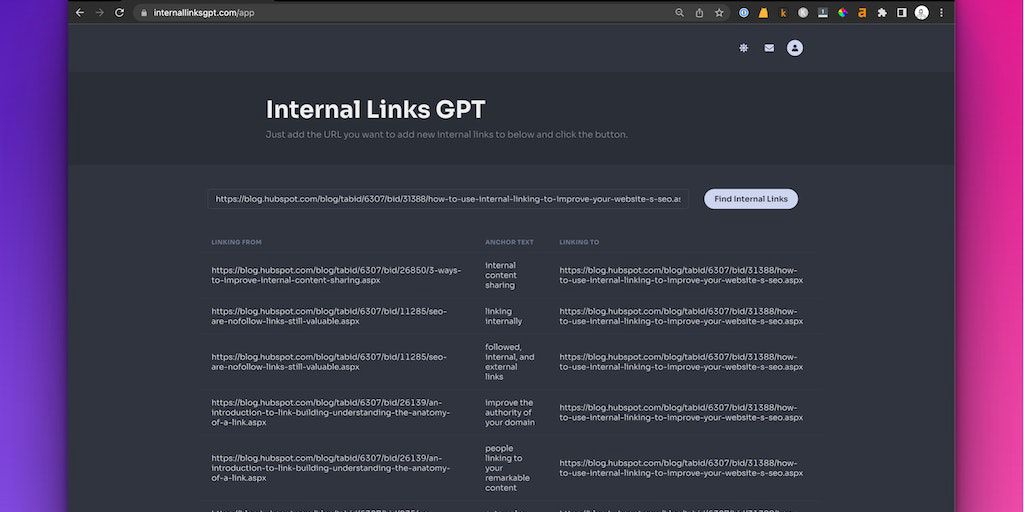The image size is (1024, 512).
Task: Open link-building URL beside 'improve the authority'
Action: [330, 413]
